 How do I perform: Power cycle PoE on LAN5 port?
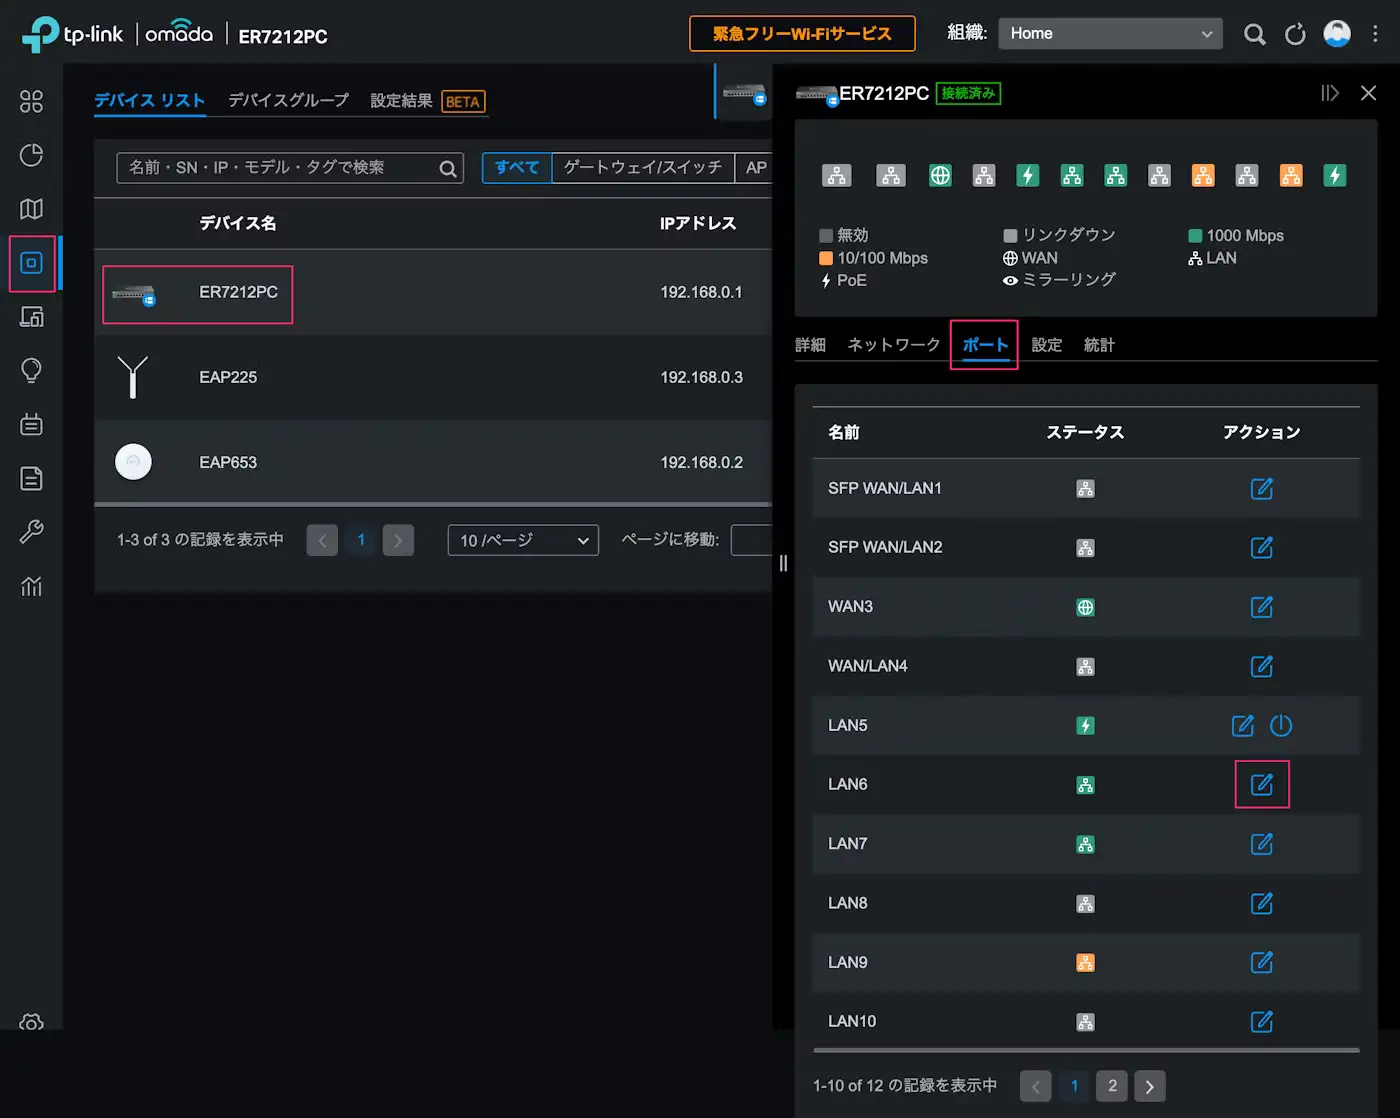[x=1281, y=725]
